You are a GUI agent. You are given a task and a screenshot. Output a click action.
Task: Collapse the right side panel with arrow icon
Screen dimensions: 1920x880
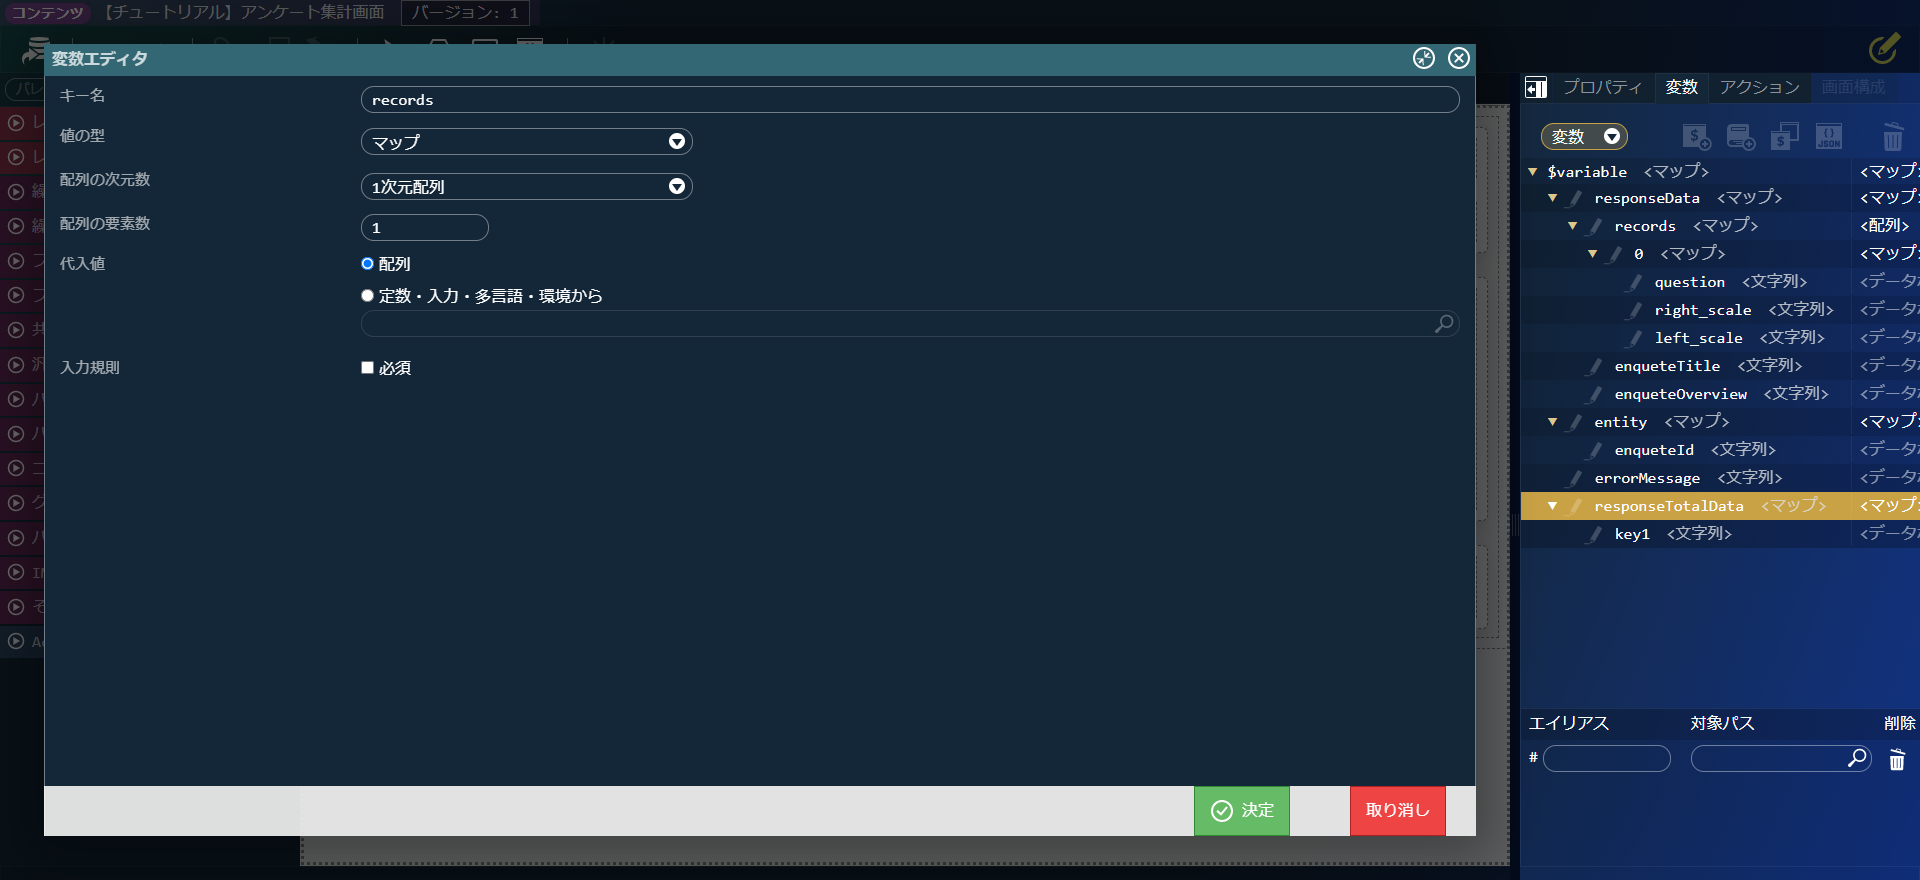(x=1536, y=88)
